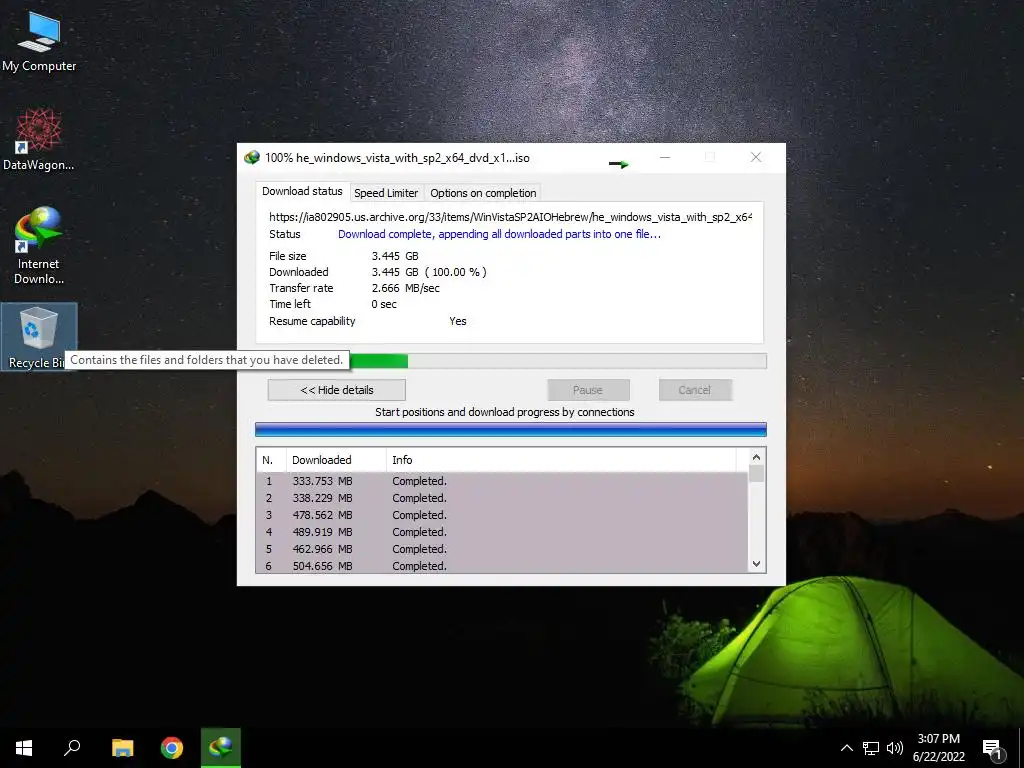Switch to the Download status tab
The height and width of the screenshot is (768, 1024).
302,191
